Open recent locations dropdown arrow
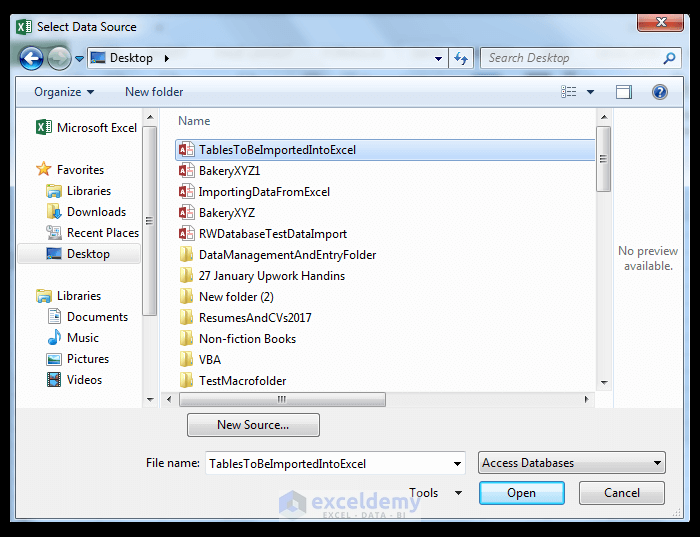 tap(79, 58)
